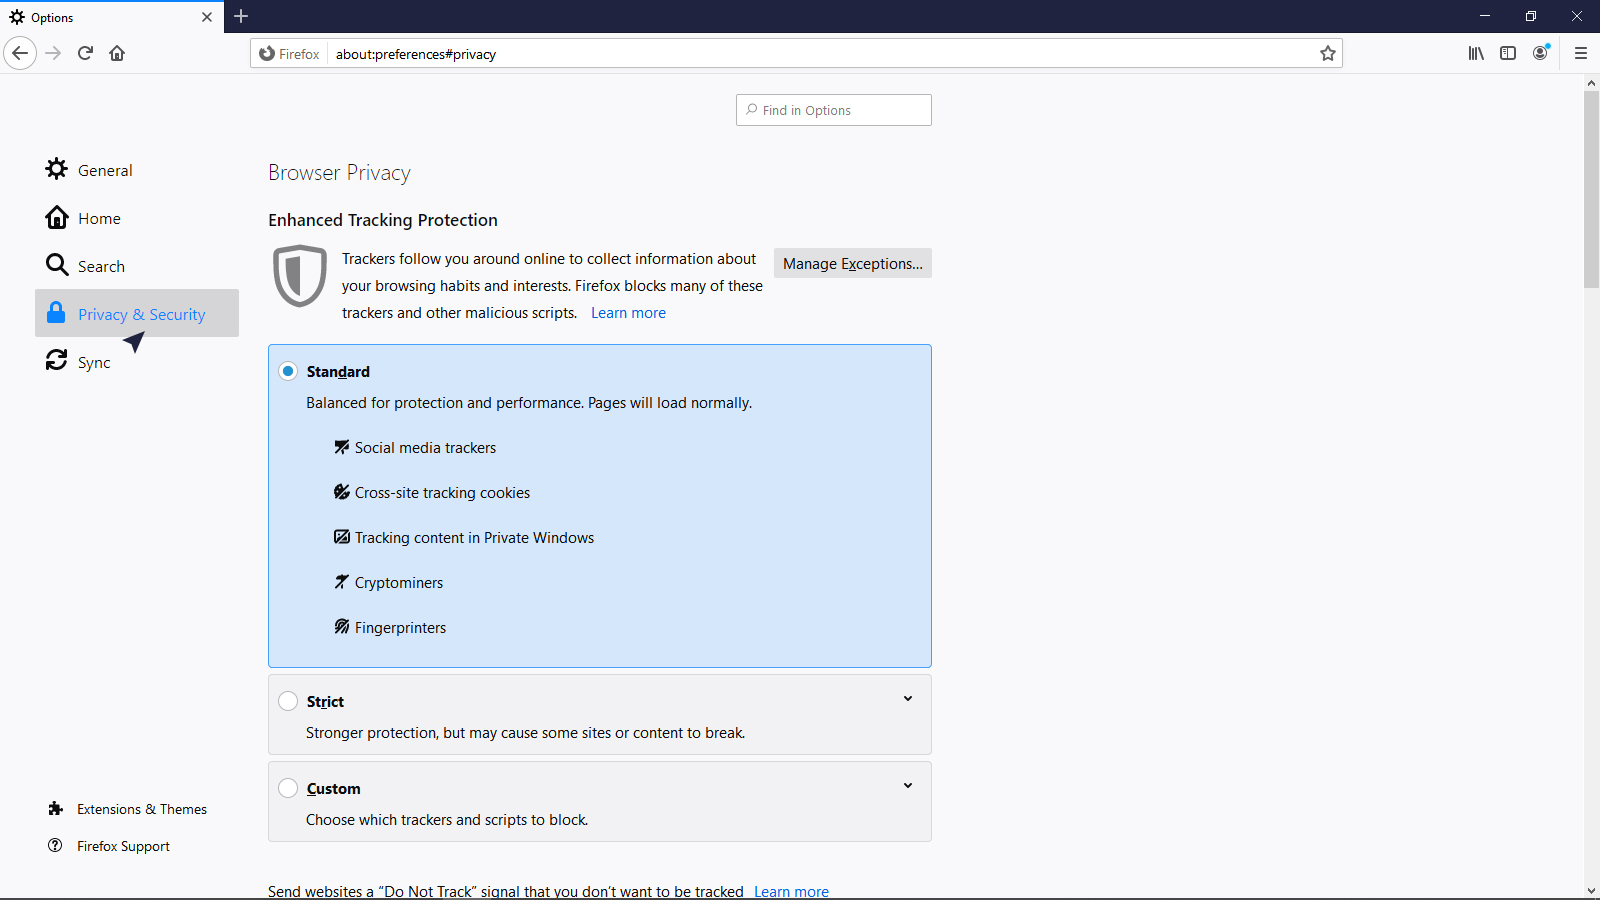Select the Standard protection radio button

click(x=288, y=371)
